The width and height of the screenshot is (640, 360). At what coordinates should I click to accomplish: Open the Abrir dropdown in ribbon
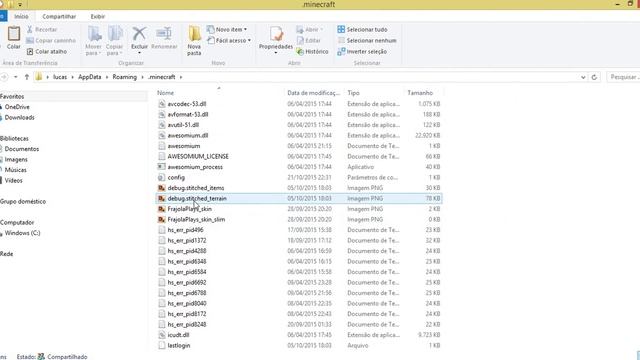(309, 29)
